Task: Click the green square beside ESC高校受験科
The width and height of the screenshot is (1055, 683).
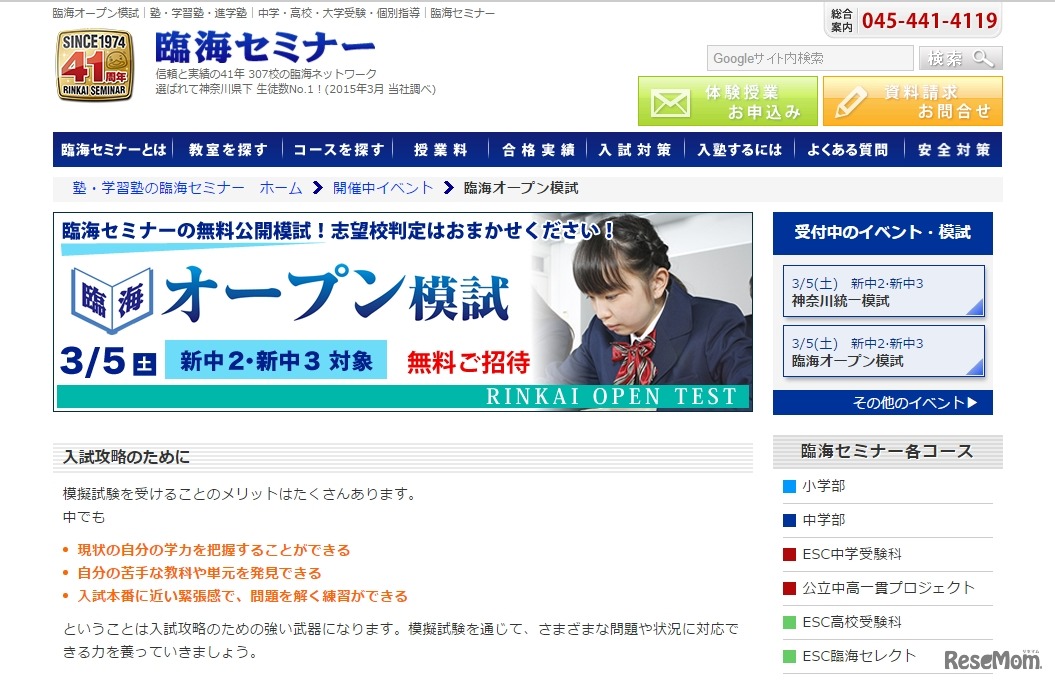Action: point(789,622)
